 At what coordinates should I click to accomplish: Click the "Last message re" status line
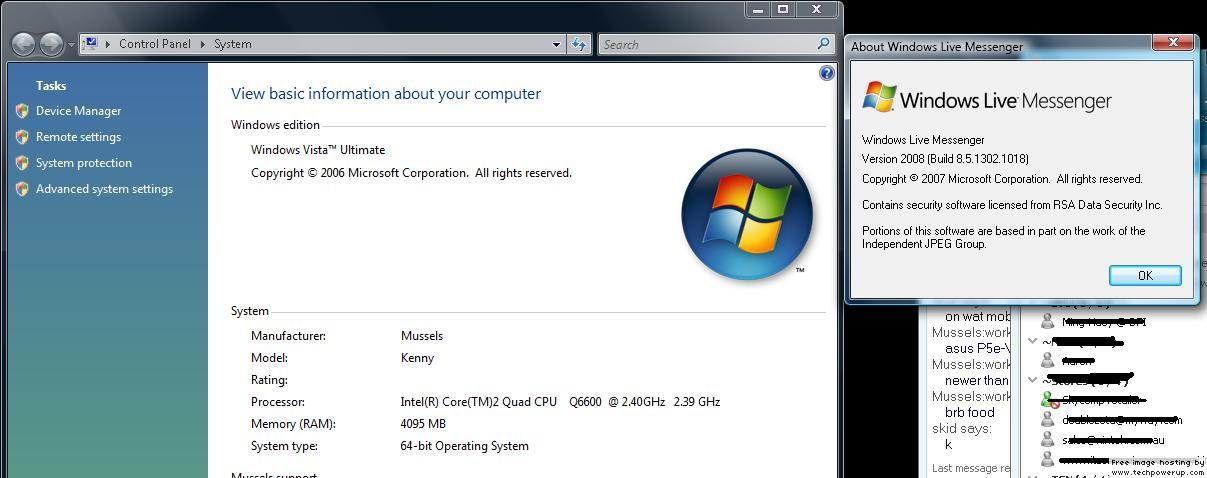click(x=971, y=468)
